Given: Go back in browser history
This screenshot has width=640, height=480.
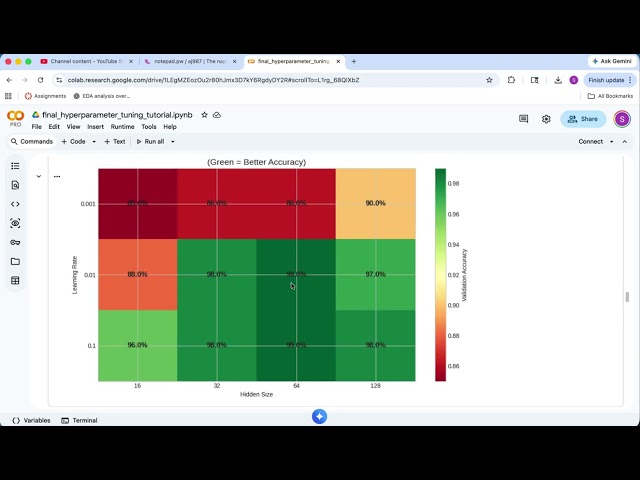Looking at the screenshot, I should [x=9, y=80].
